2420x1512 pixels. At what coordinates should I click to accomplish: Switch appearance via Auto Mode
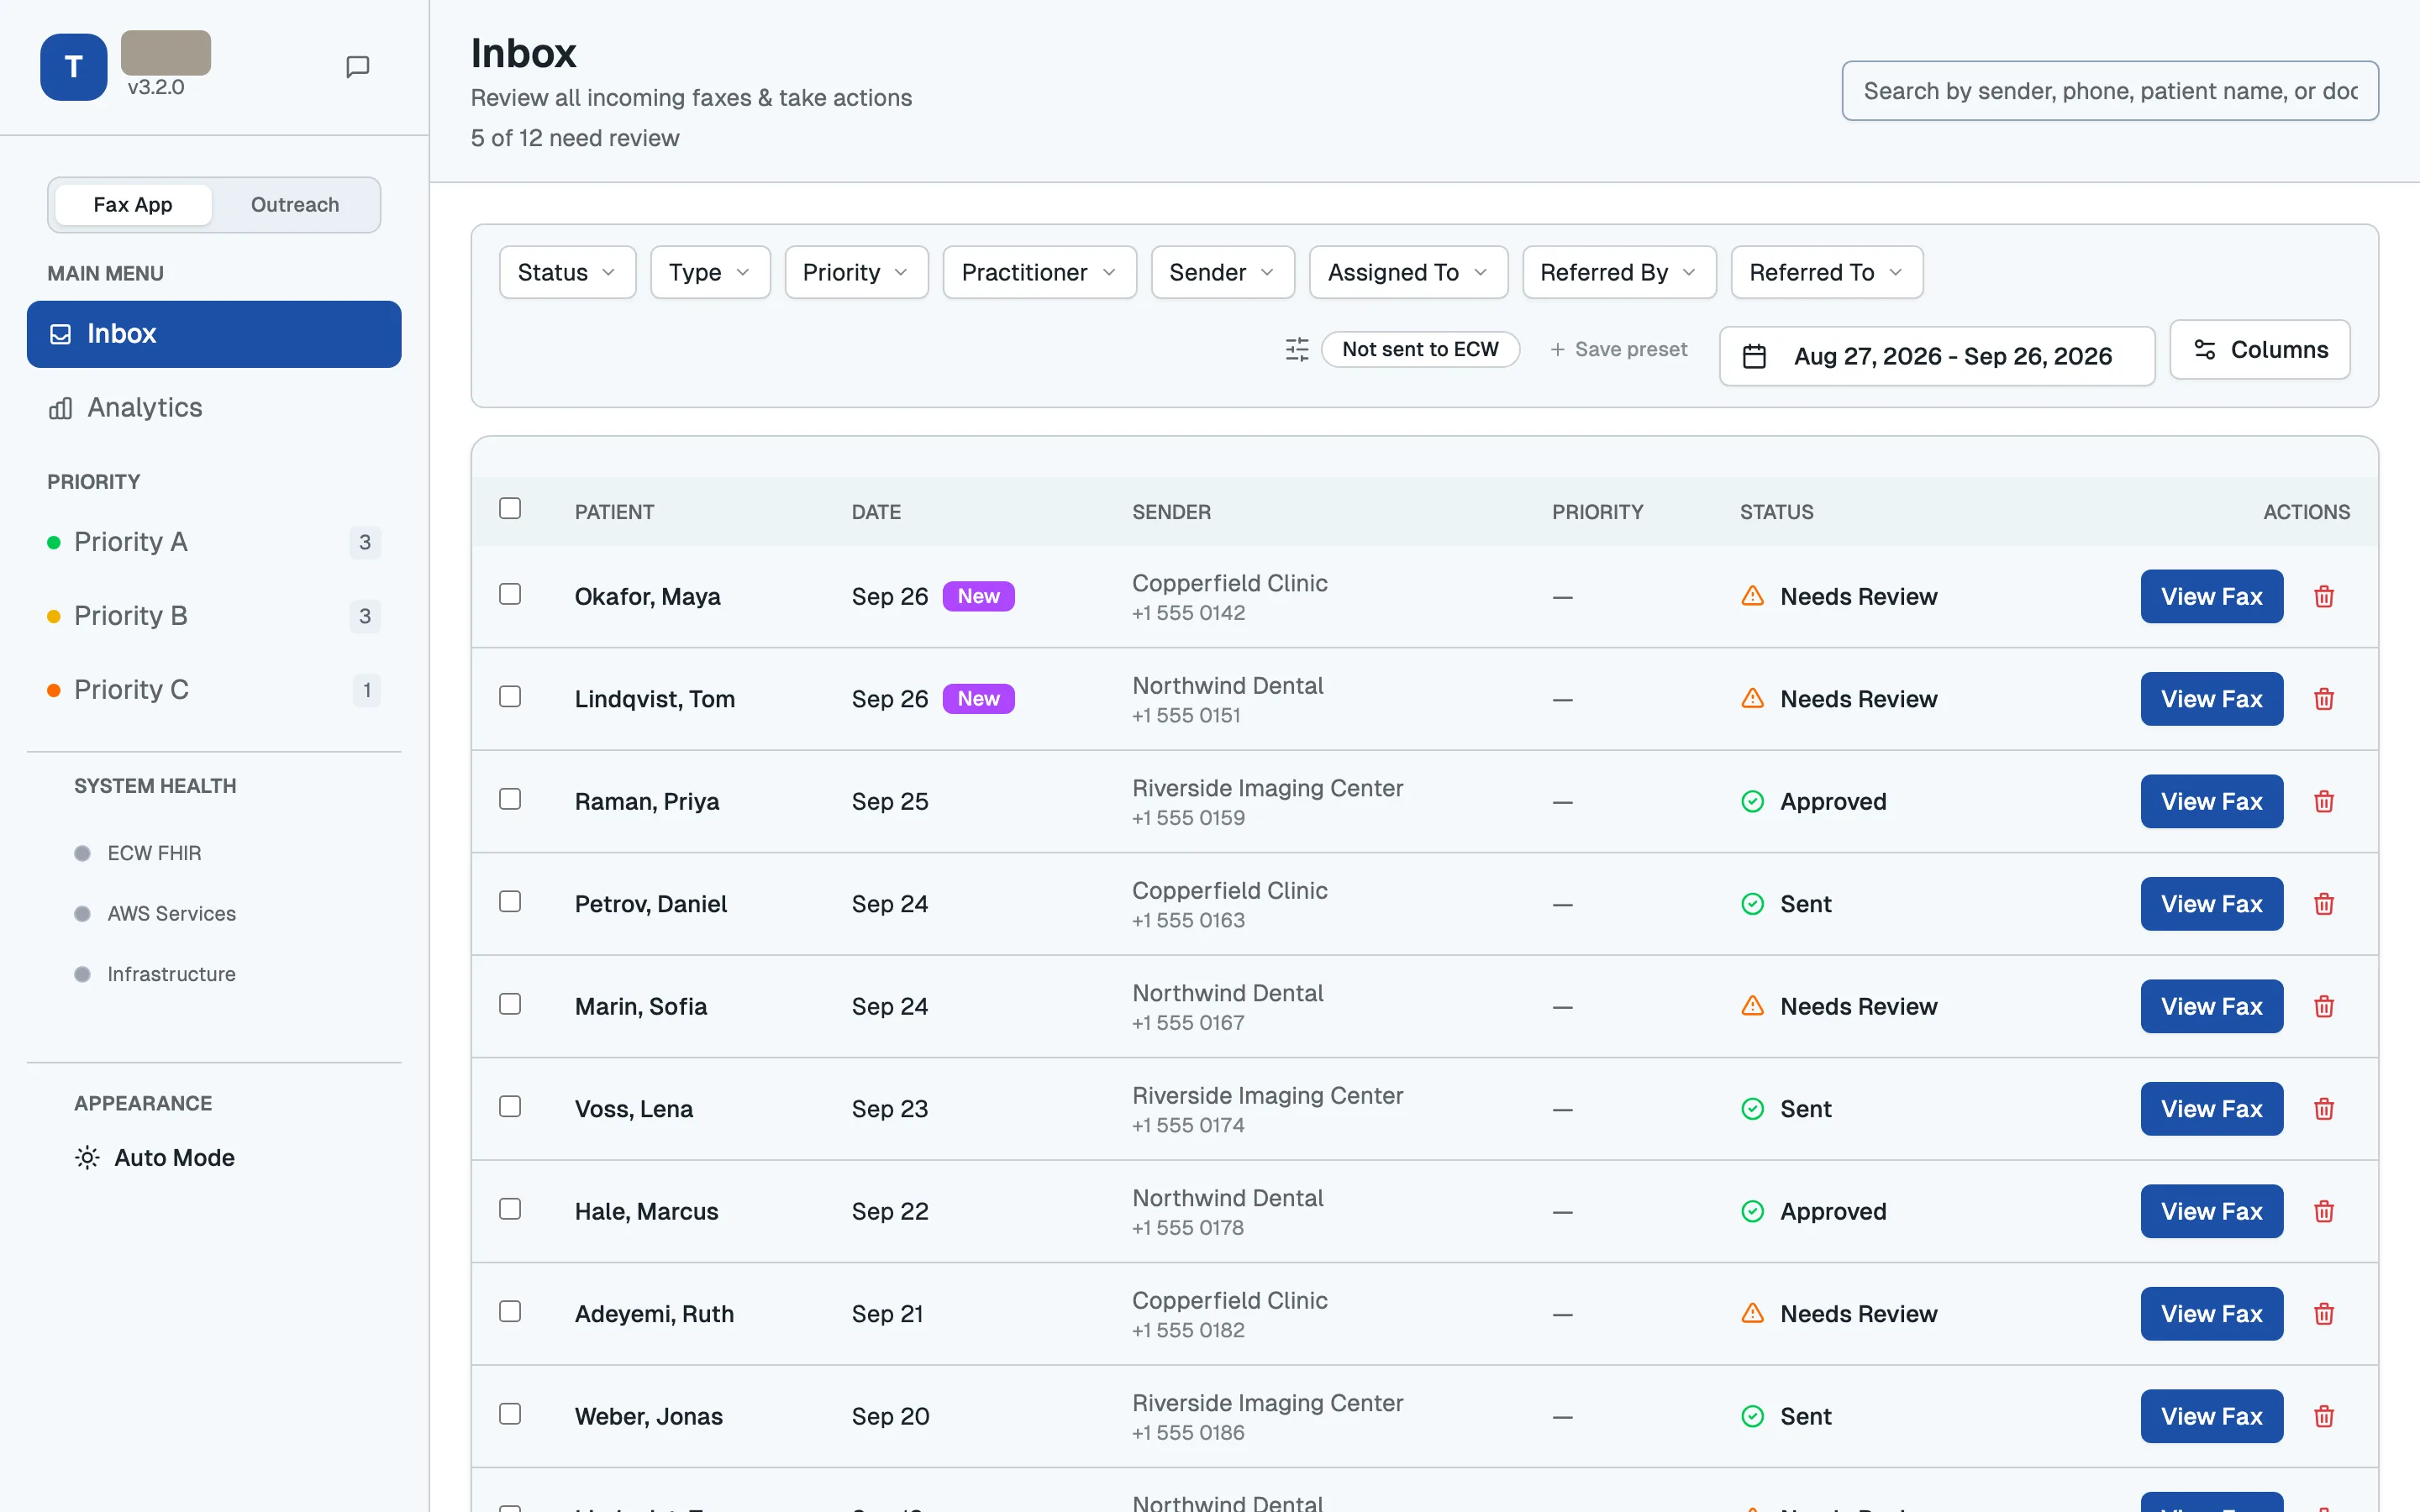155,1158
